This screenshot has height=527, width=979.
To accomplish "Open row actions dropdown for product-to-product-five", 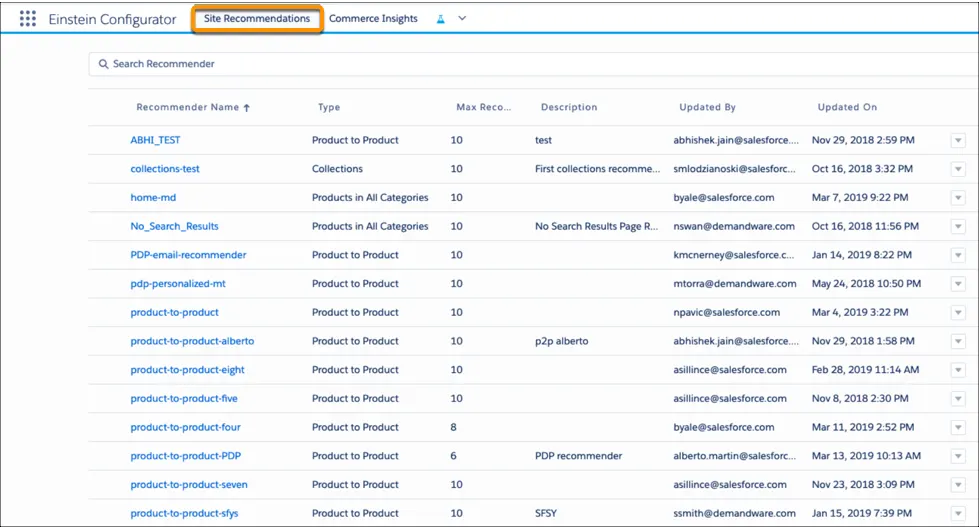I will click(958, 399).
